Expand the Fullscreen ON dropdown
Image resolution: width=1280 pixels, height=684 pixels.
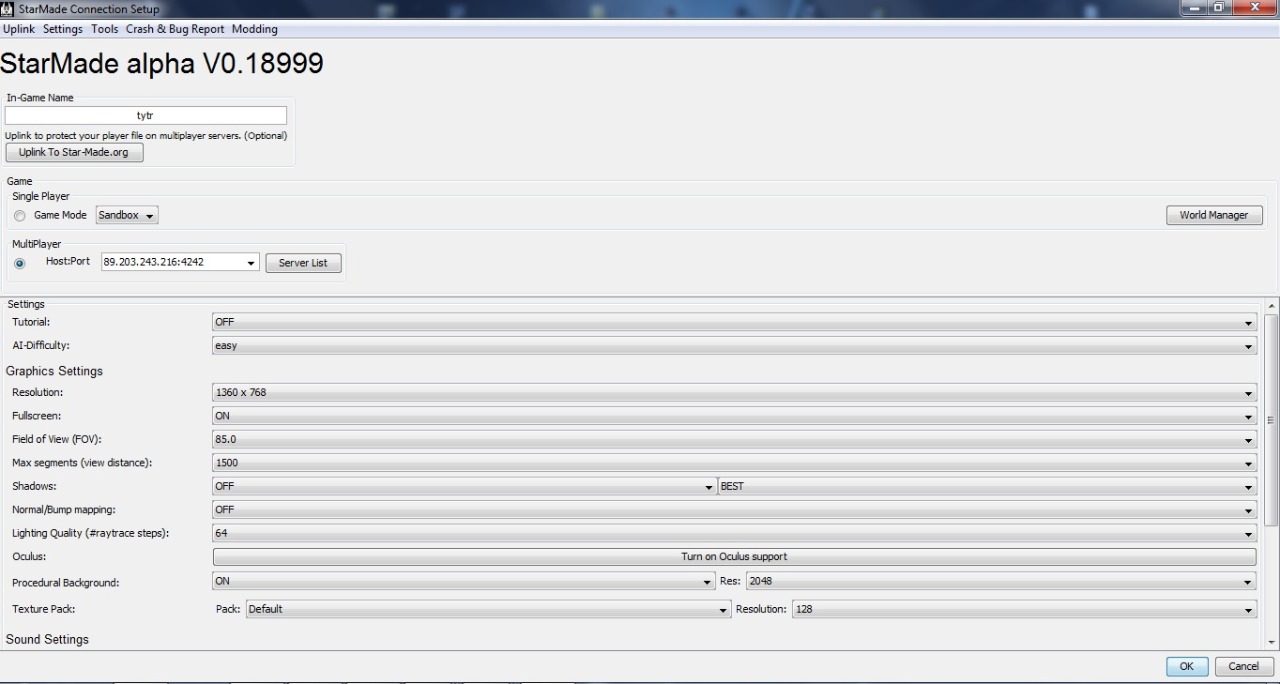(734, 416)
